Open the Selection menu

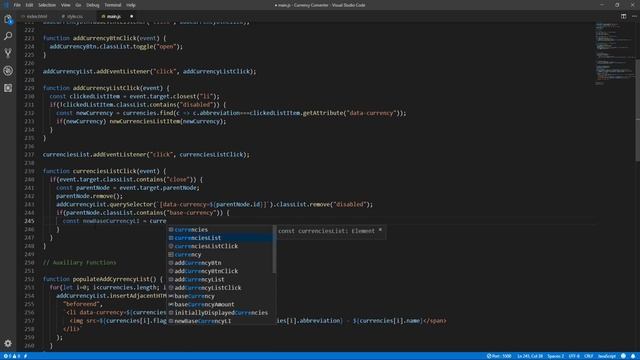[47, 5]
